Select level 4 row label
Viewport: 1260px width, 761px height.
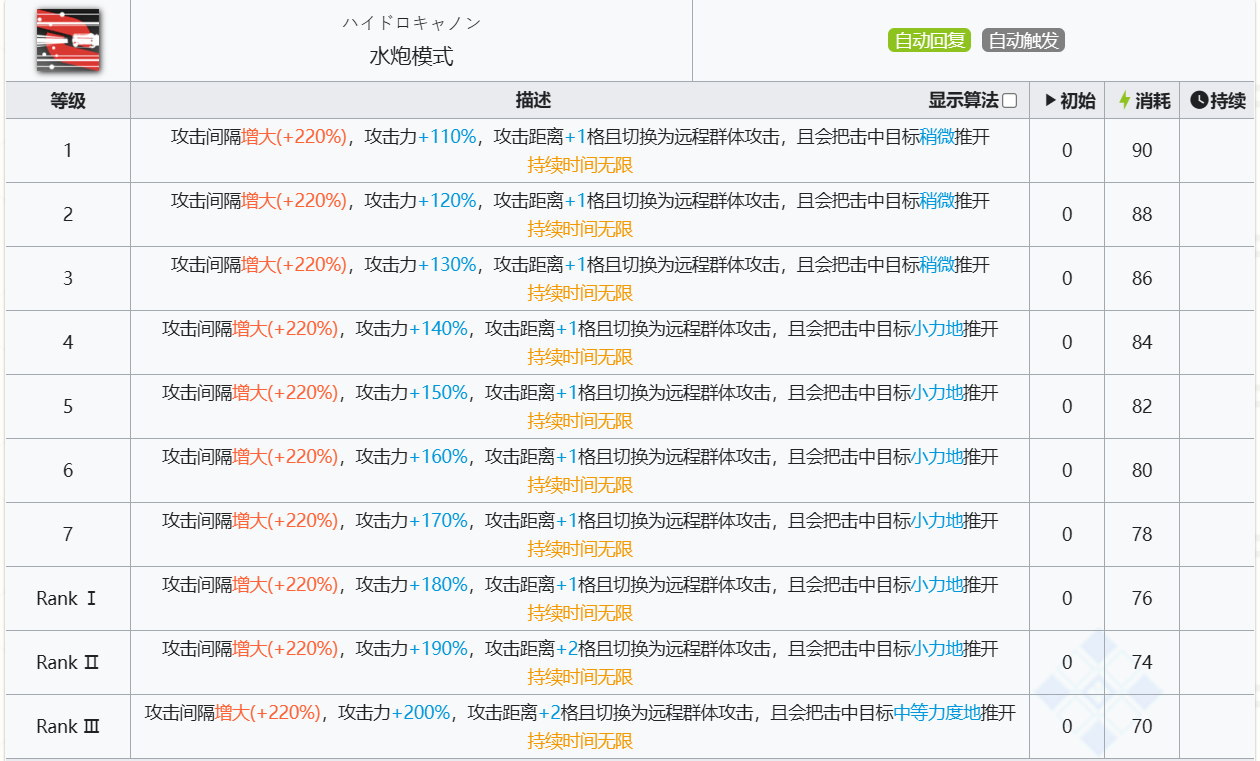click(68, 343)
